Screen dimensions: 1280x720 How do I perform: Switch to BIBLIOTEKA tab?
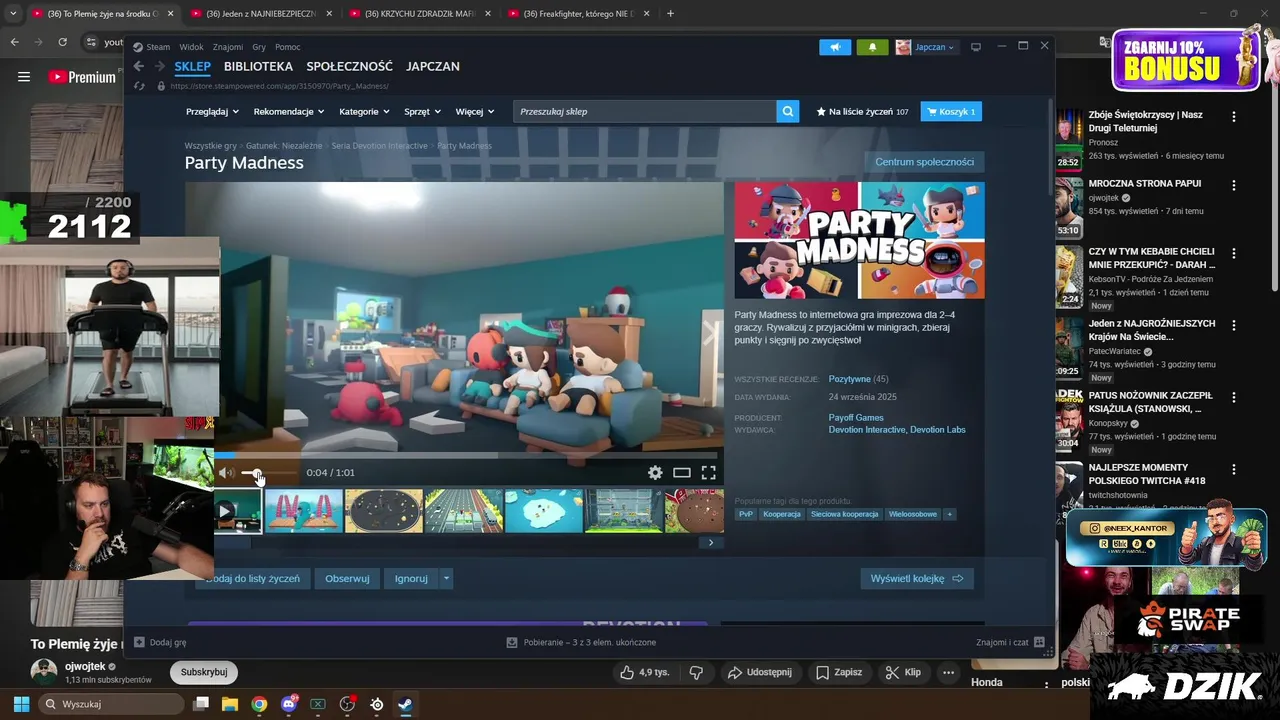click(x=258, y=66)
